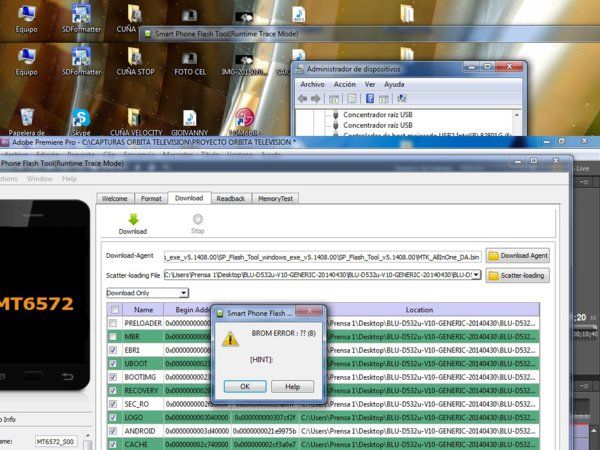Image resolution: width=600 pixels, height=450 pixels.
Task: Click CACHE begin address 0x000000002c740000
Action: [197, 444]
